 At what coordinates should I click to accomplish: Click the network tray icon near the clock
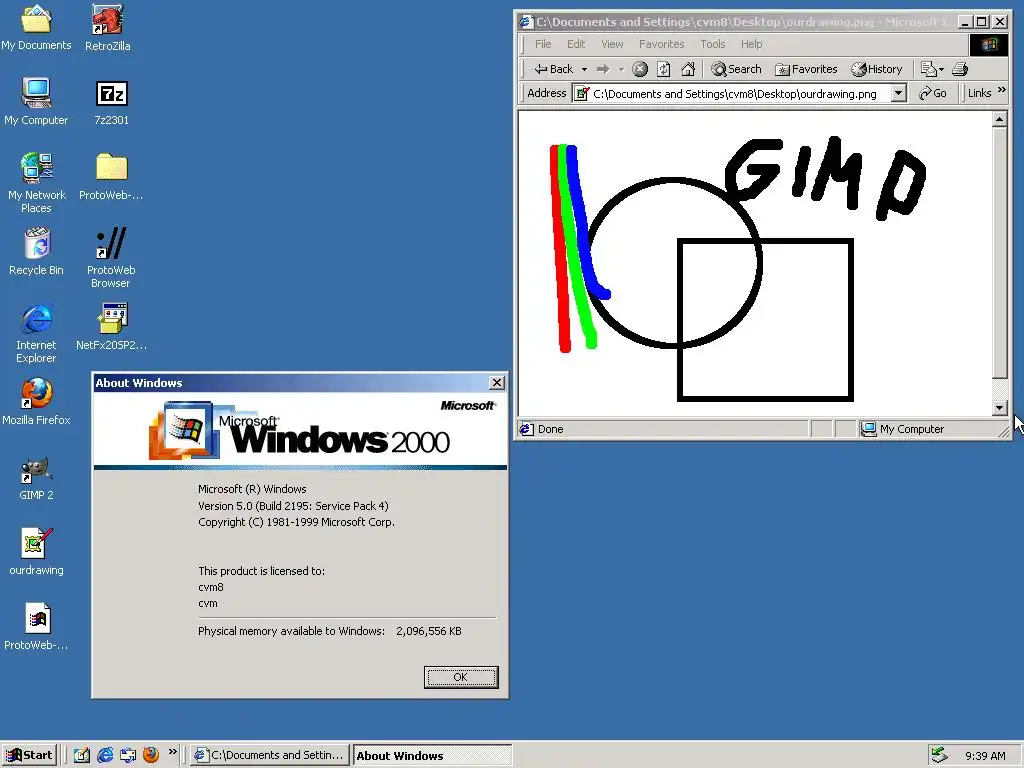[x=939, y=755]
